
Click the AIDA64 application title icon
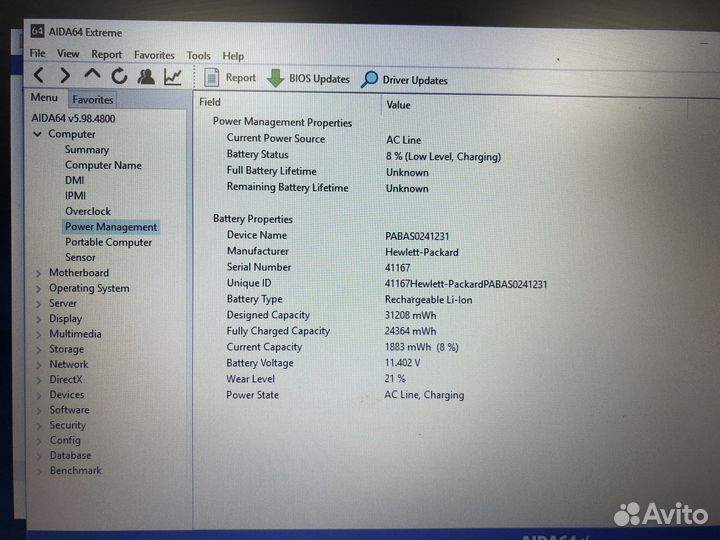37,31
